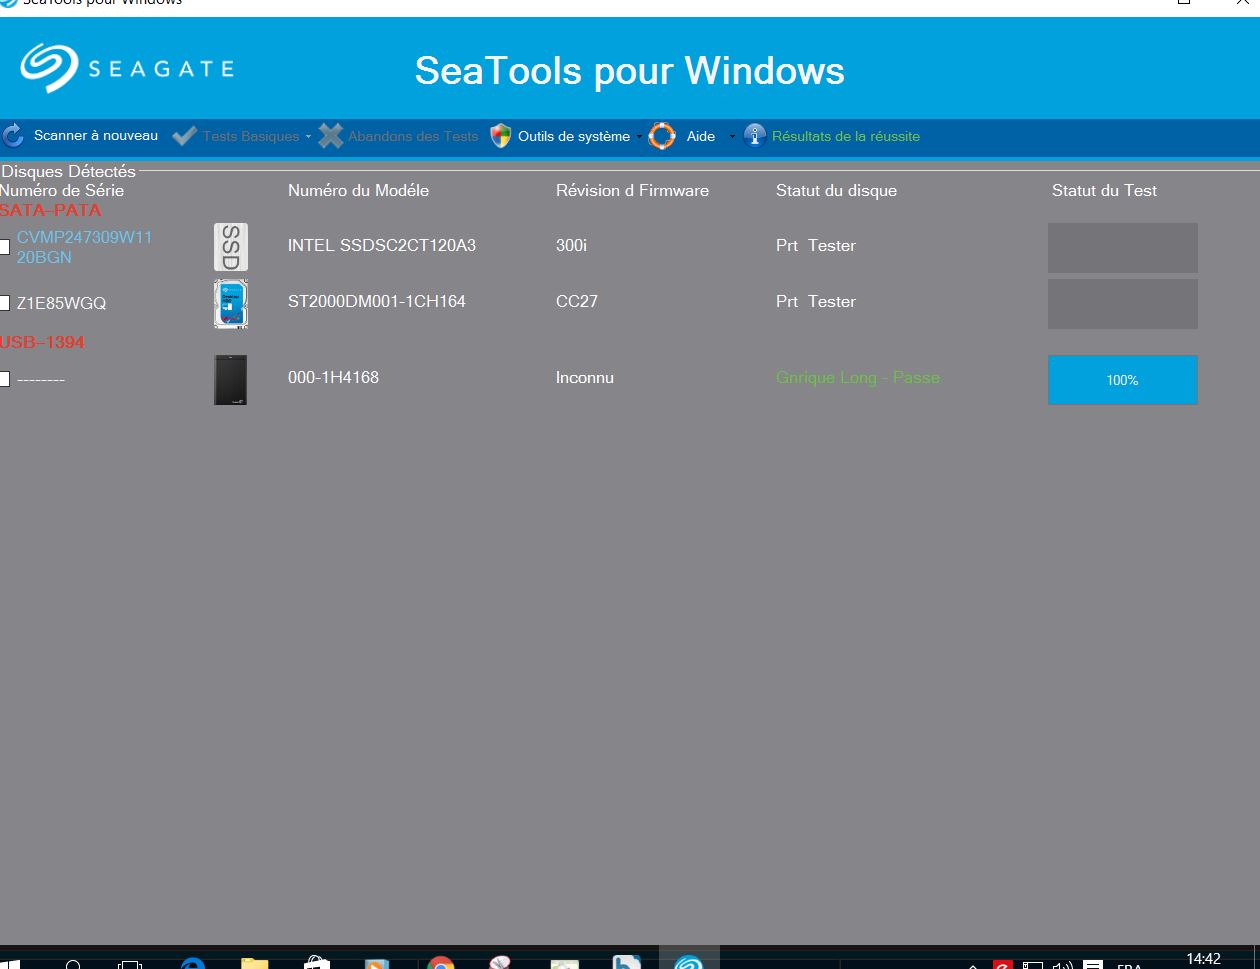The width and height of the screenshot is (1260, 969).
Task: Click the Scanner à nouveau refresh icon
Action: click(x=13, y=136)
